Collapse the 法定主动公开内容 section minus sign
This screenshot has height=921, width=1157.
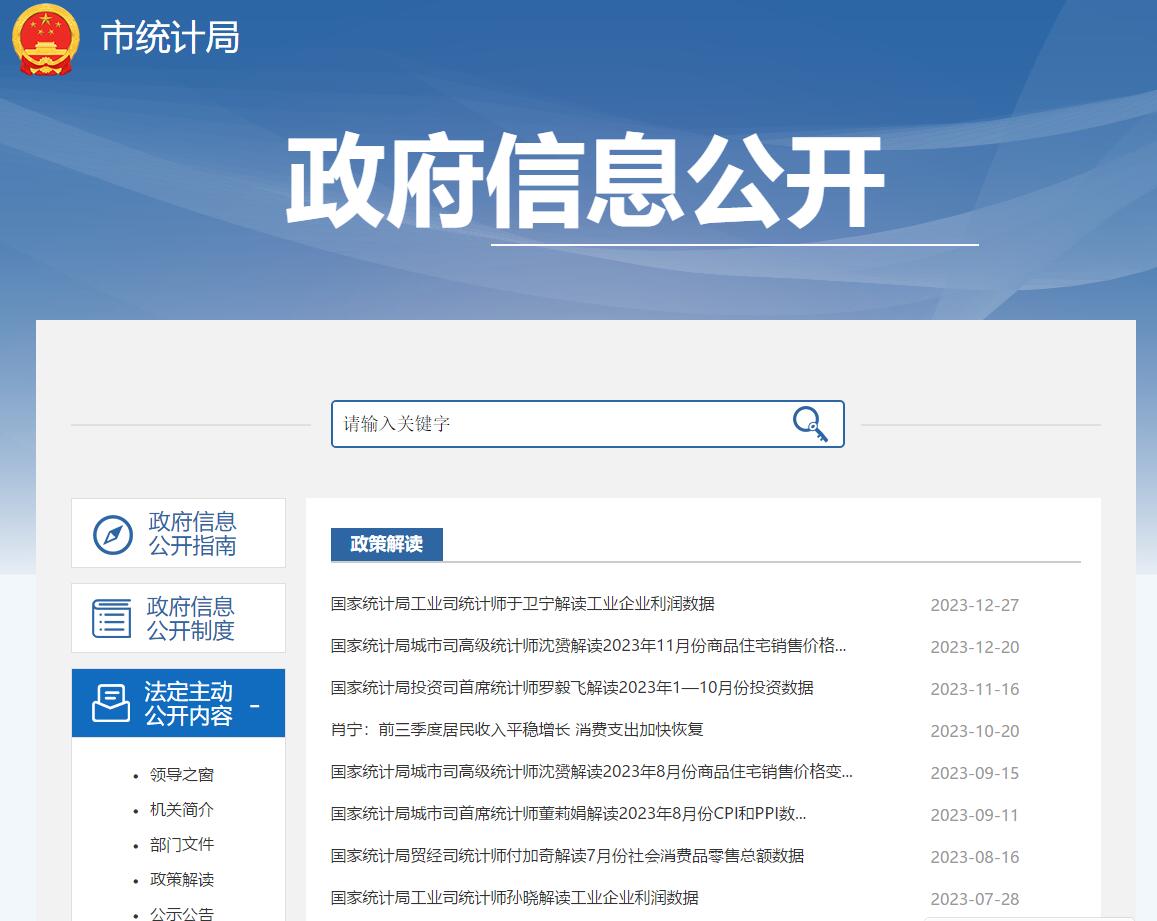[x=255, y=706]
